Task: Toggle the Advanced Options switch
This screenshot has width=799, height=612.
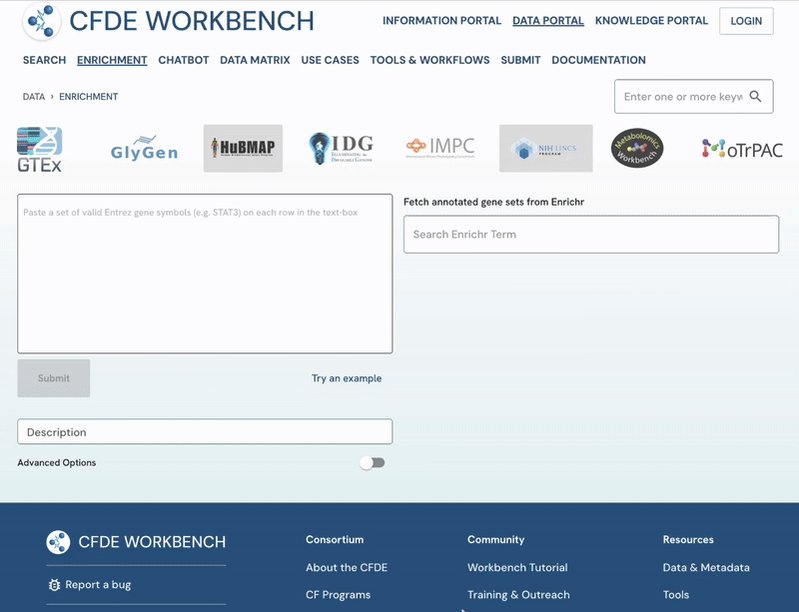Action: click(x=372, y=463)
